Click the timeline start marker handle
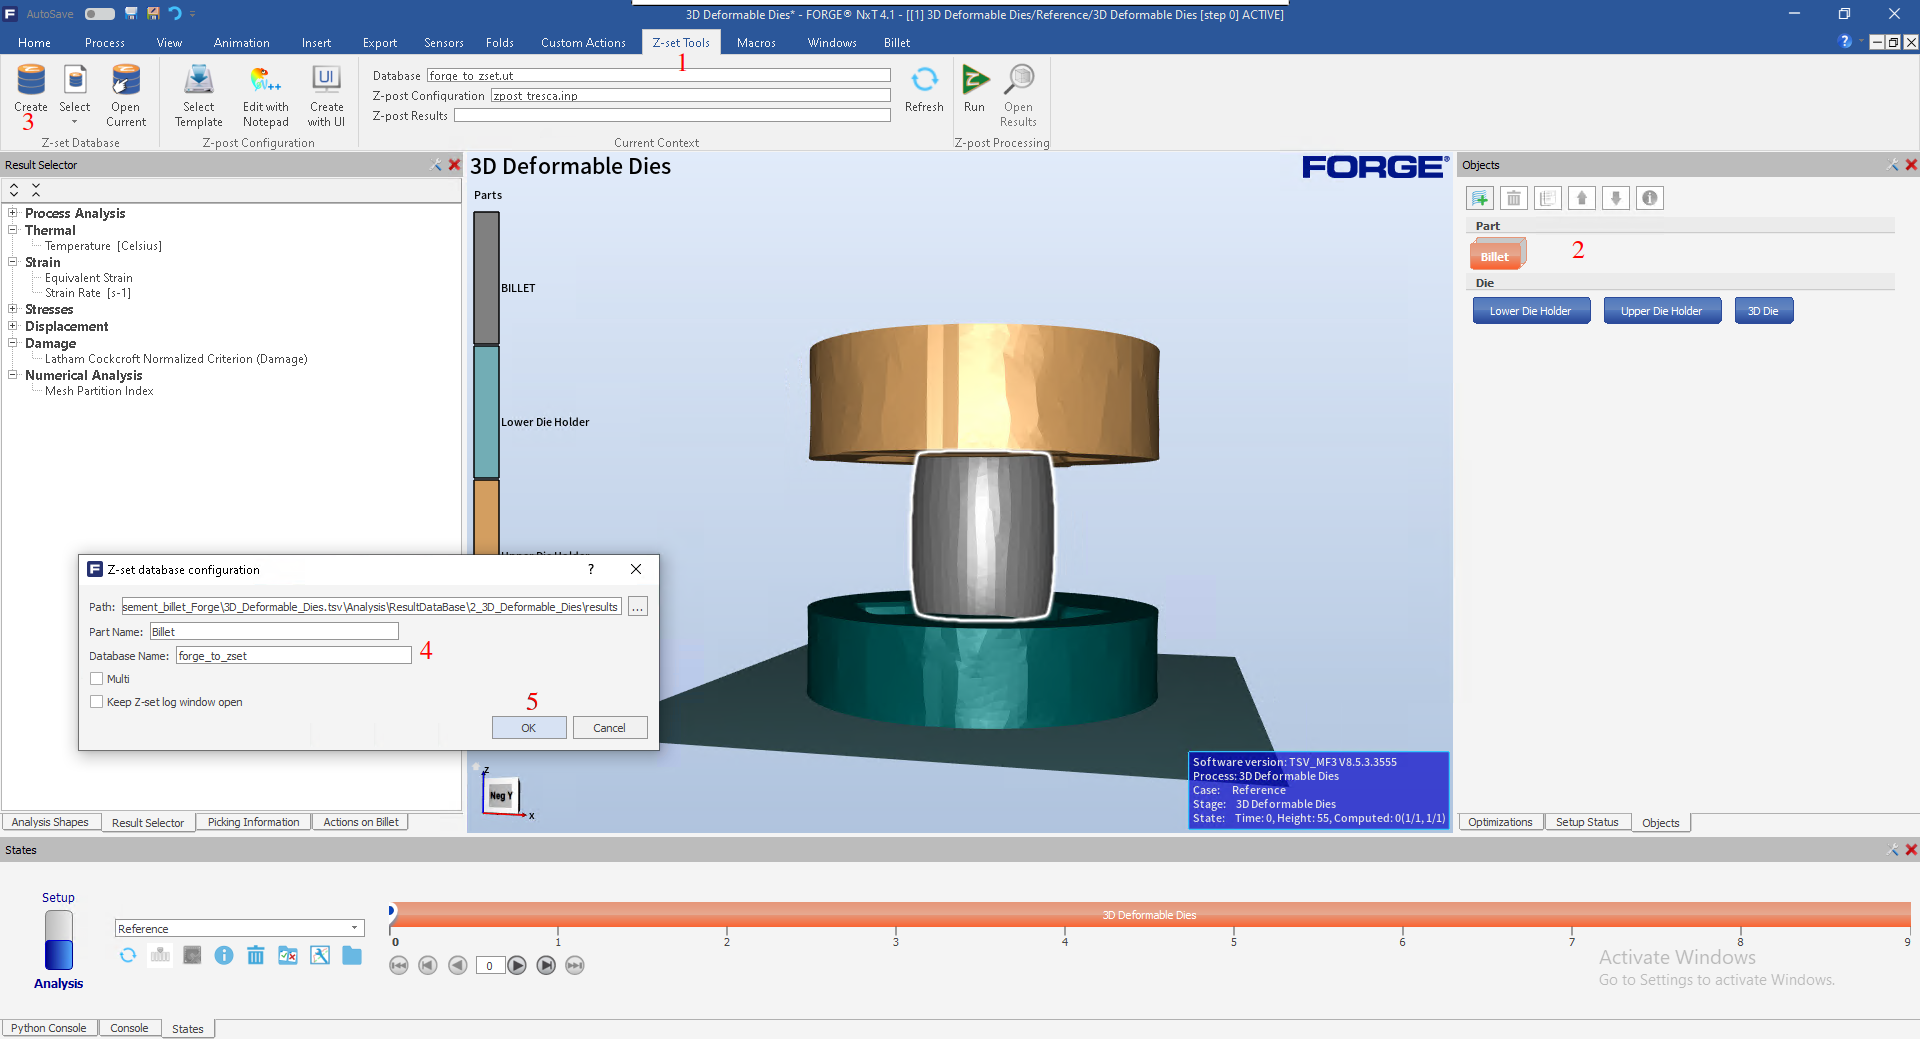The width and height of the screenshot is (1920, 1039). pos(392,912)
